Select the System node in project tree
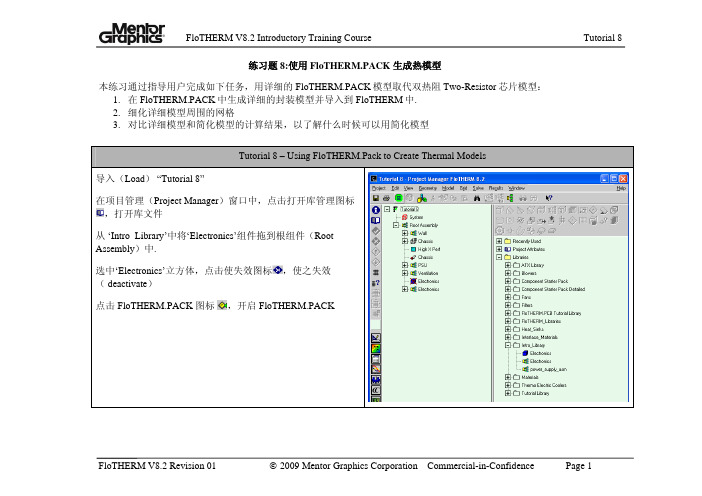The height and width of the screenshot is (496, 702). 416,217
